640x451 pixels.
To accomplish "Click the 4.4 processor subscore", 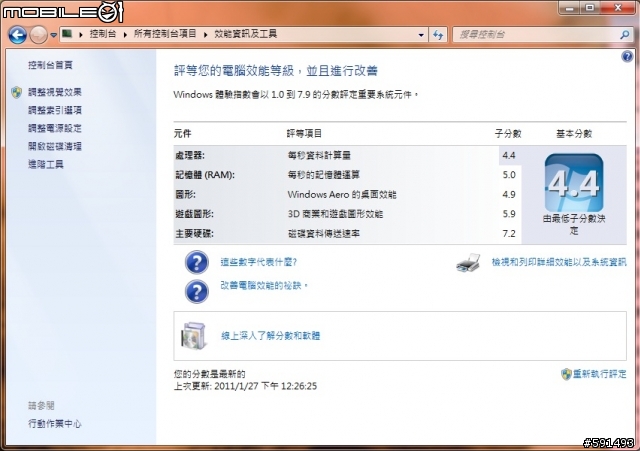I will tap(509, 156).
